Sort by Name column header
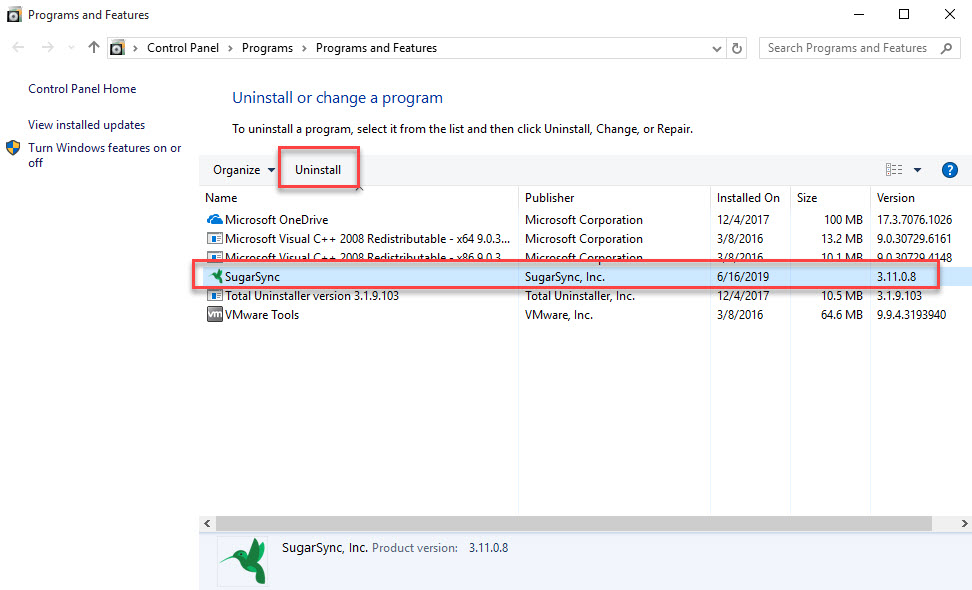The height and width of the screenshot is (590, 972). (x=221, y=198)
